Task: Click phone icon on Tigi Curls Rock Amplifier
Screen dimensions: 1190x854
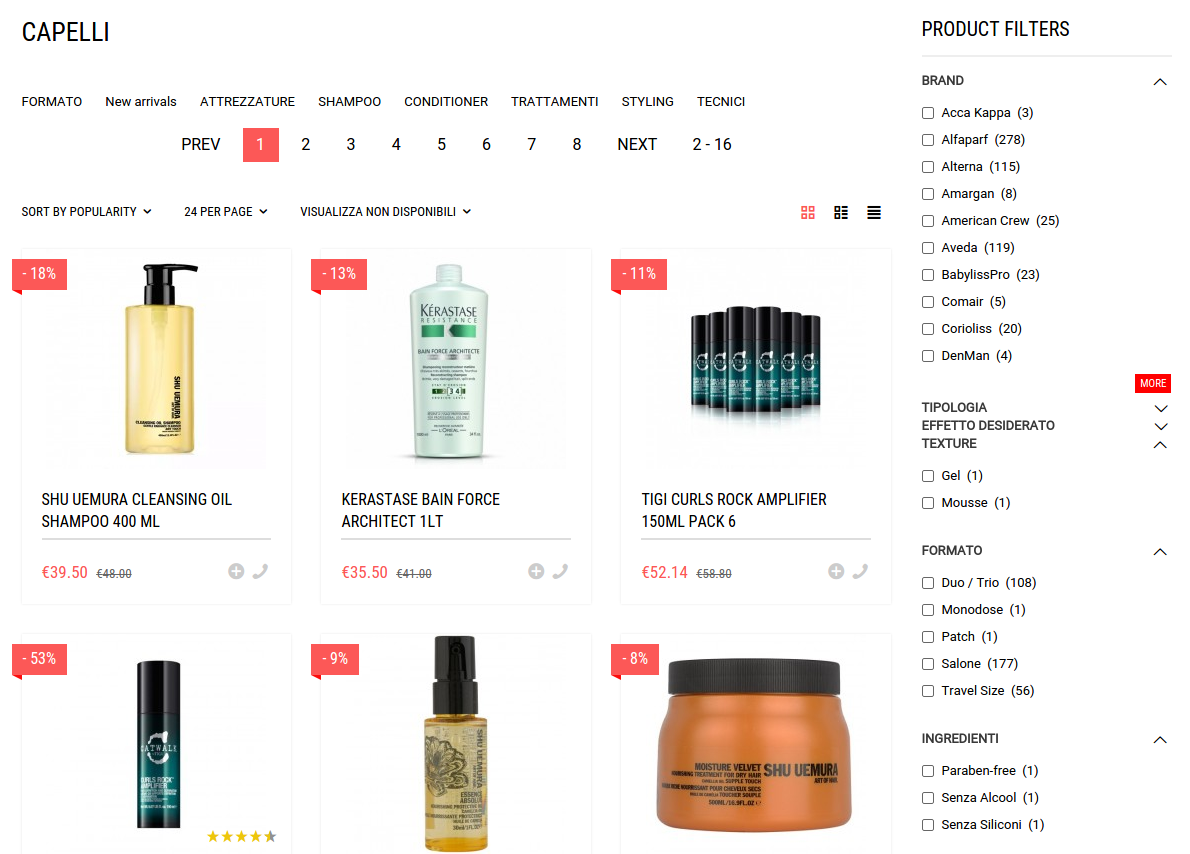Action: coord(860,572)
